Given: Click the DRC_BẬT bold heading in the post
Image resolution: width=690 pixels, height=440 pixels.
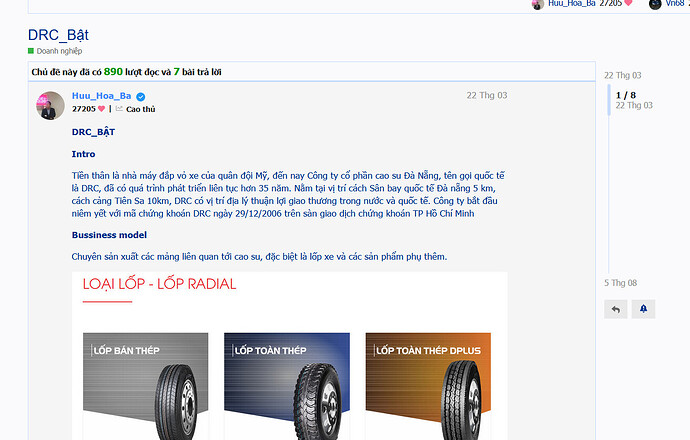Looking at the screenshot, I should 93,132.
